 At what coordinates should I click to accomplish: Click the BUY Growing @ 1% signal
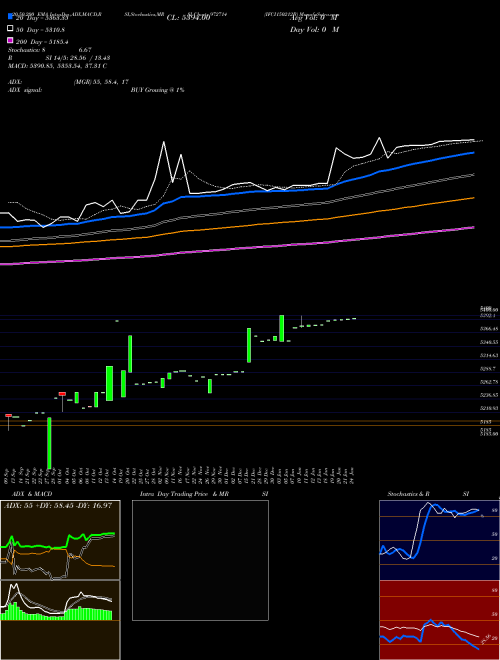[x=157, y=90]
